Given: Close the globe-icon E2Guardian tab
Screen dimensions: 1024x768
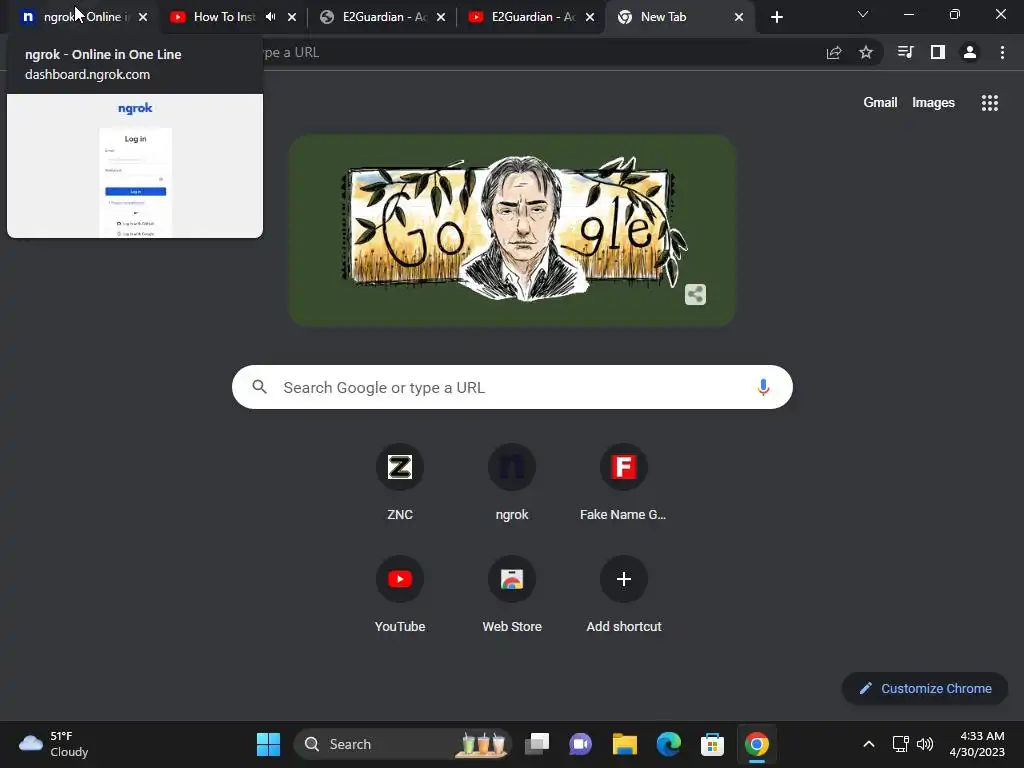Looking at the screenshot, I should 441,17.
